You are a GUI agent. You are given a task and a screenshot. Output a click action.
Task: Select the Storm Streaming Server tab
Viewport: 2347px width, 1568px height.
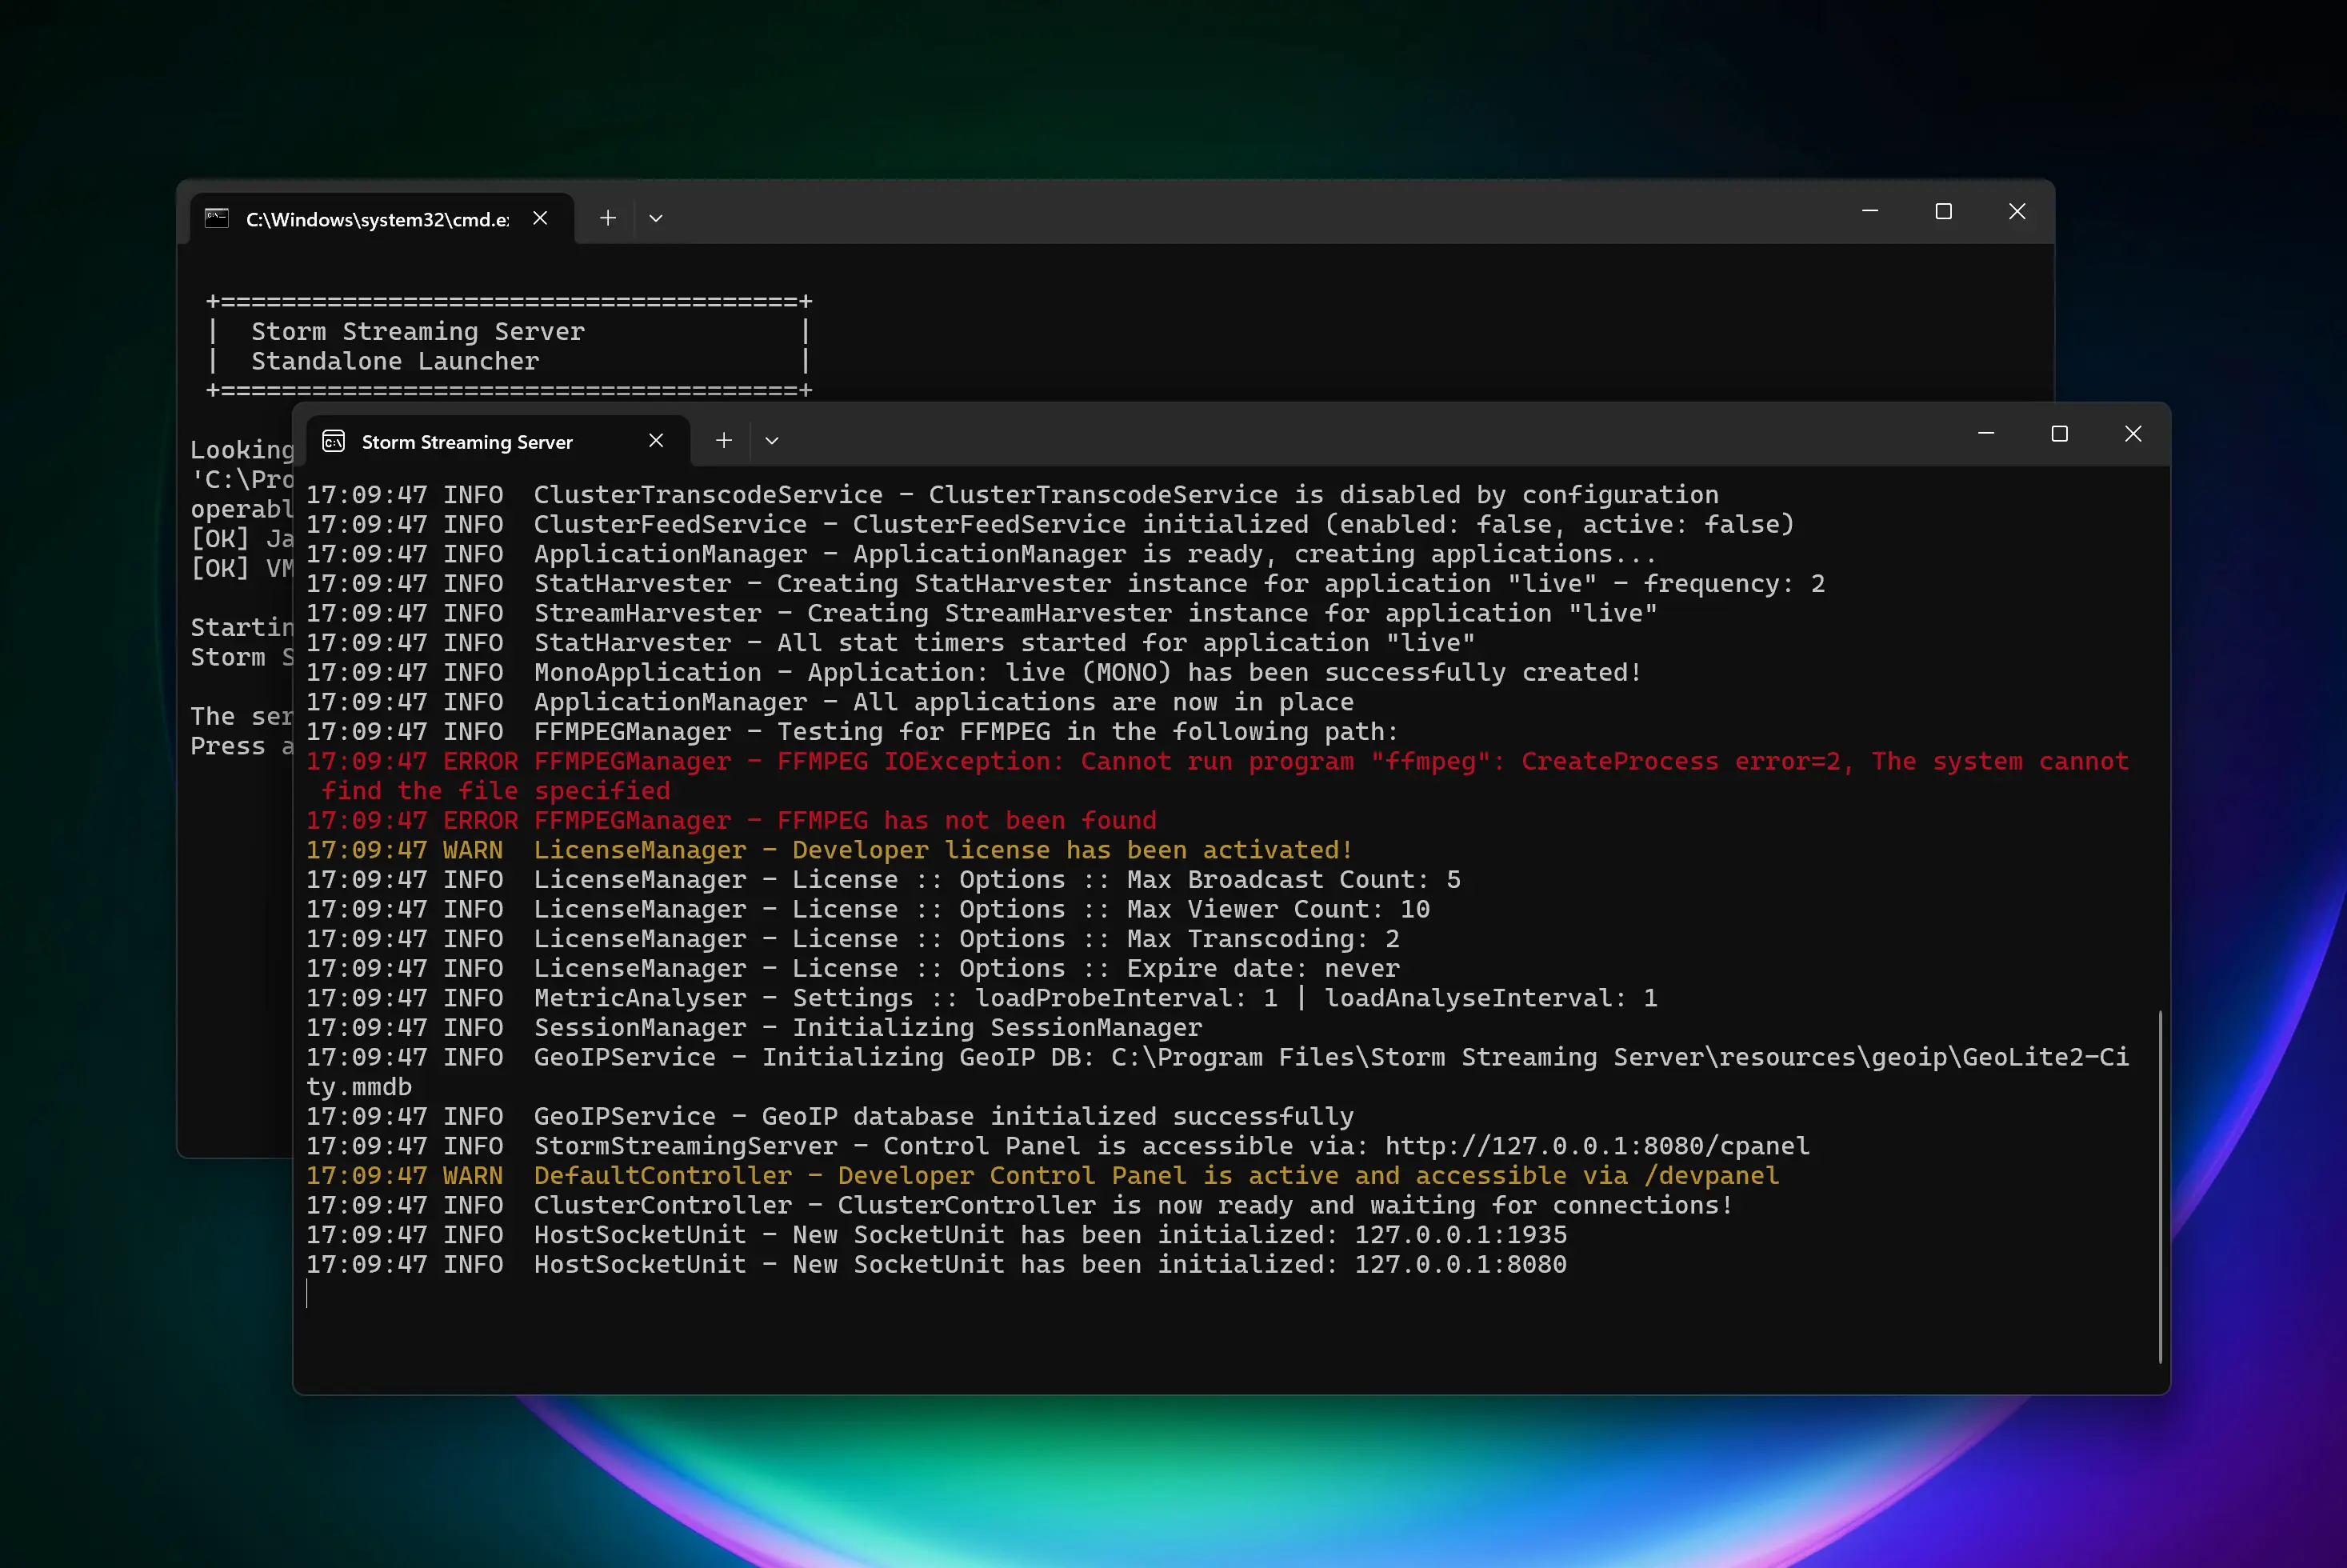467,442
